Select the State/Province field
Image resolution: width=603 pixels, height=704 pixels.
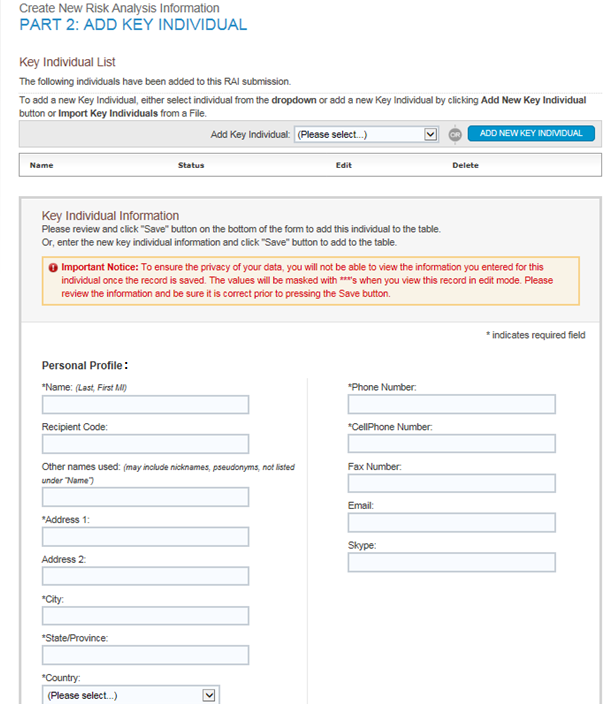tap(146, 655)
